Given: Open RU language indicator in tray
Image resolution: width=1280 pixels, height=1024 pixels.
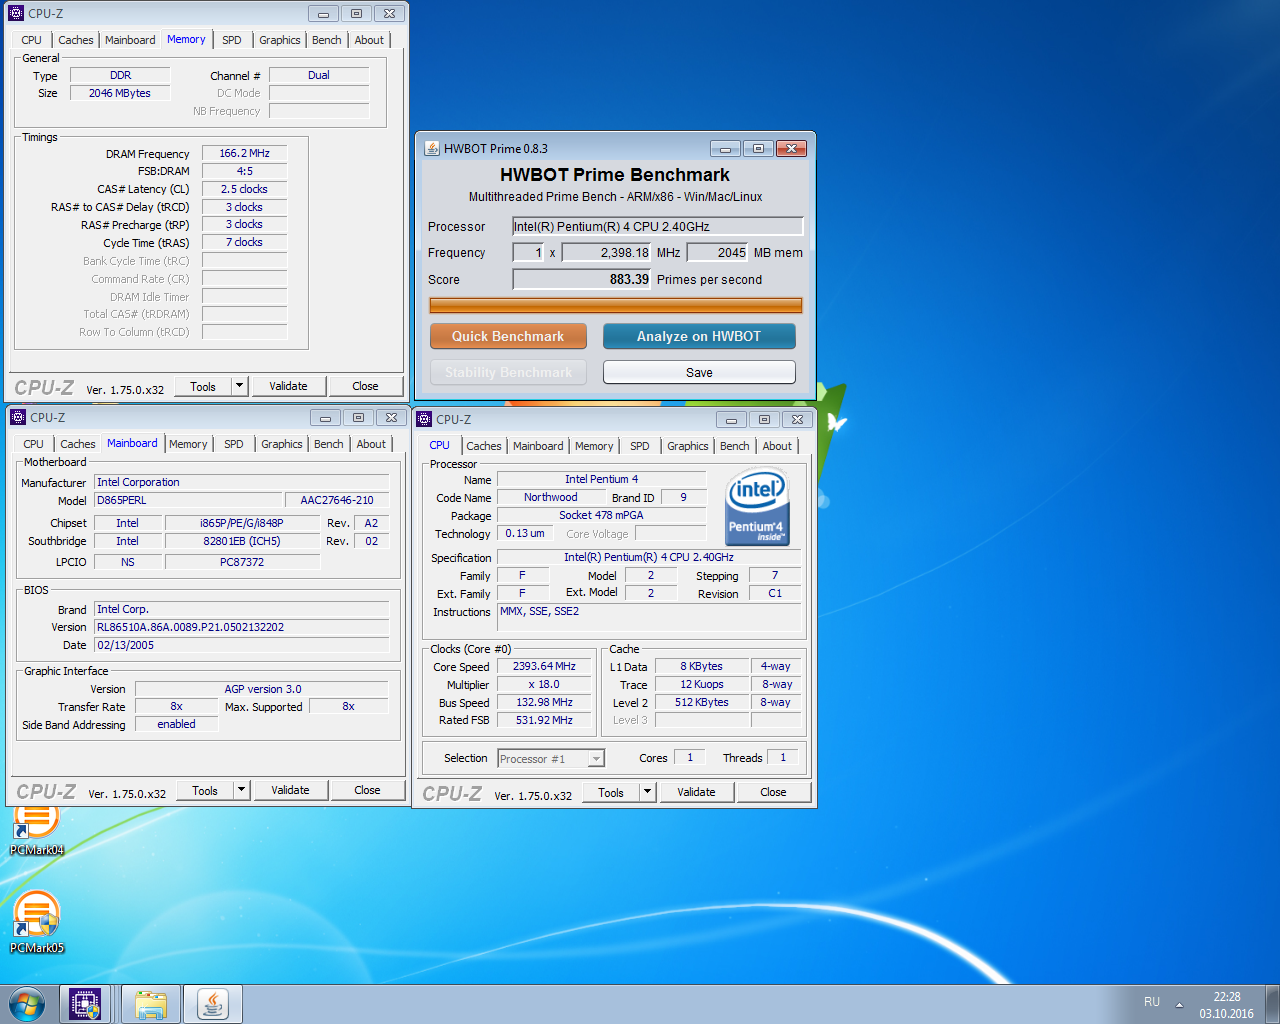Looking at the screenshot, I should point(1152,1002).
